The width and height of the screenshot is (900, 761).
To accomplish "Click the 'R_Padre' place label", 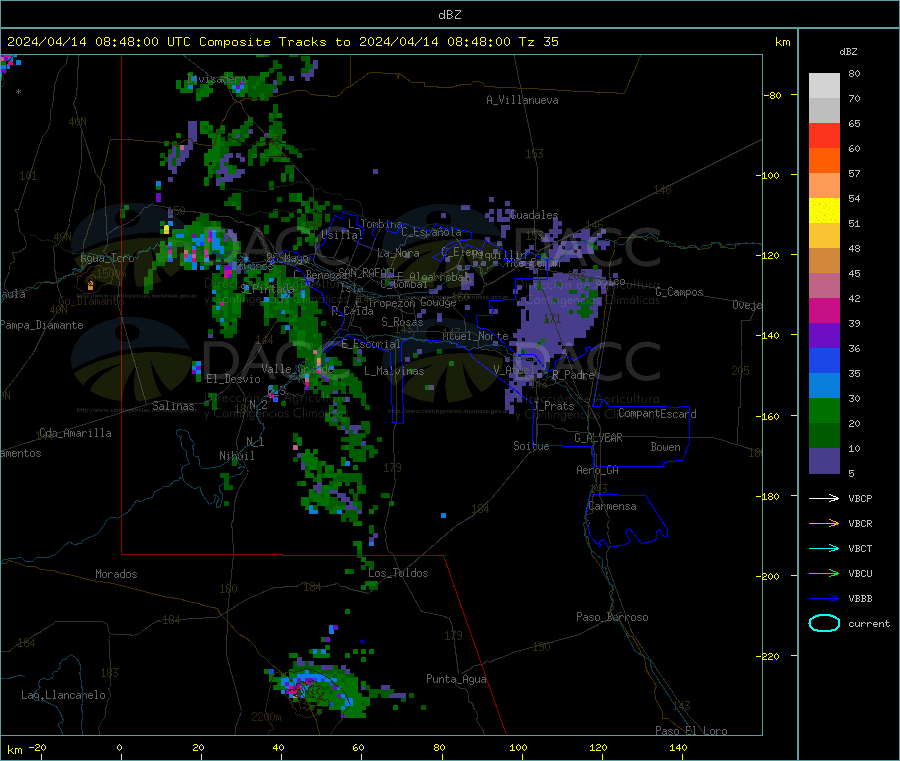I will tap(573, 375).
